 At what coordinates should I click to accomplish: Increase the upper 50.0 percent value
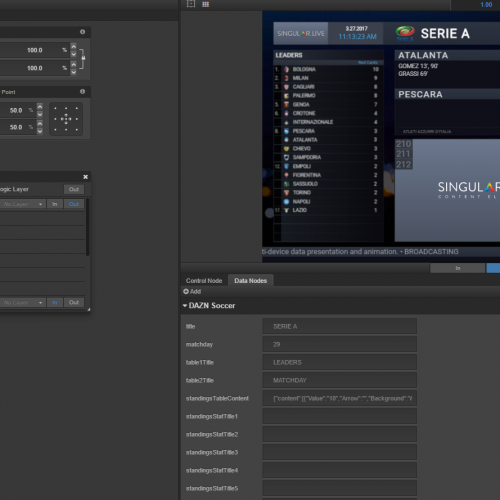(40, 107)
